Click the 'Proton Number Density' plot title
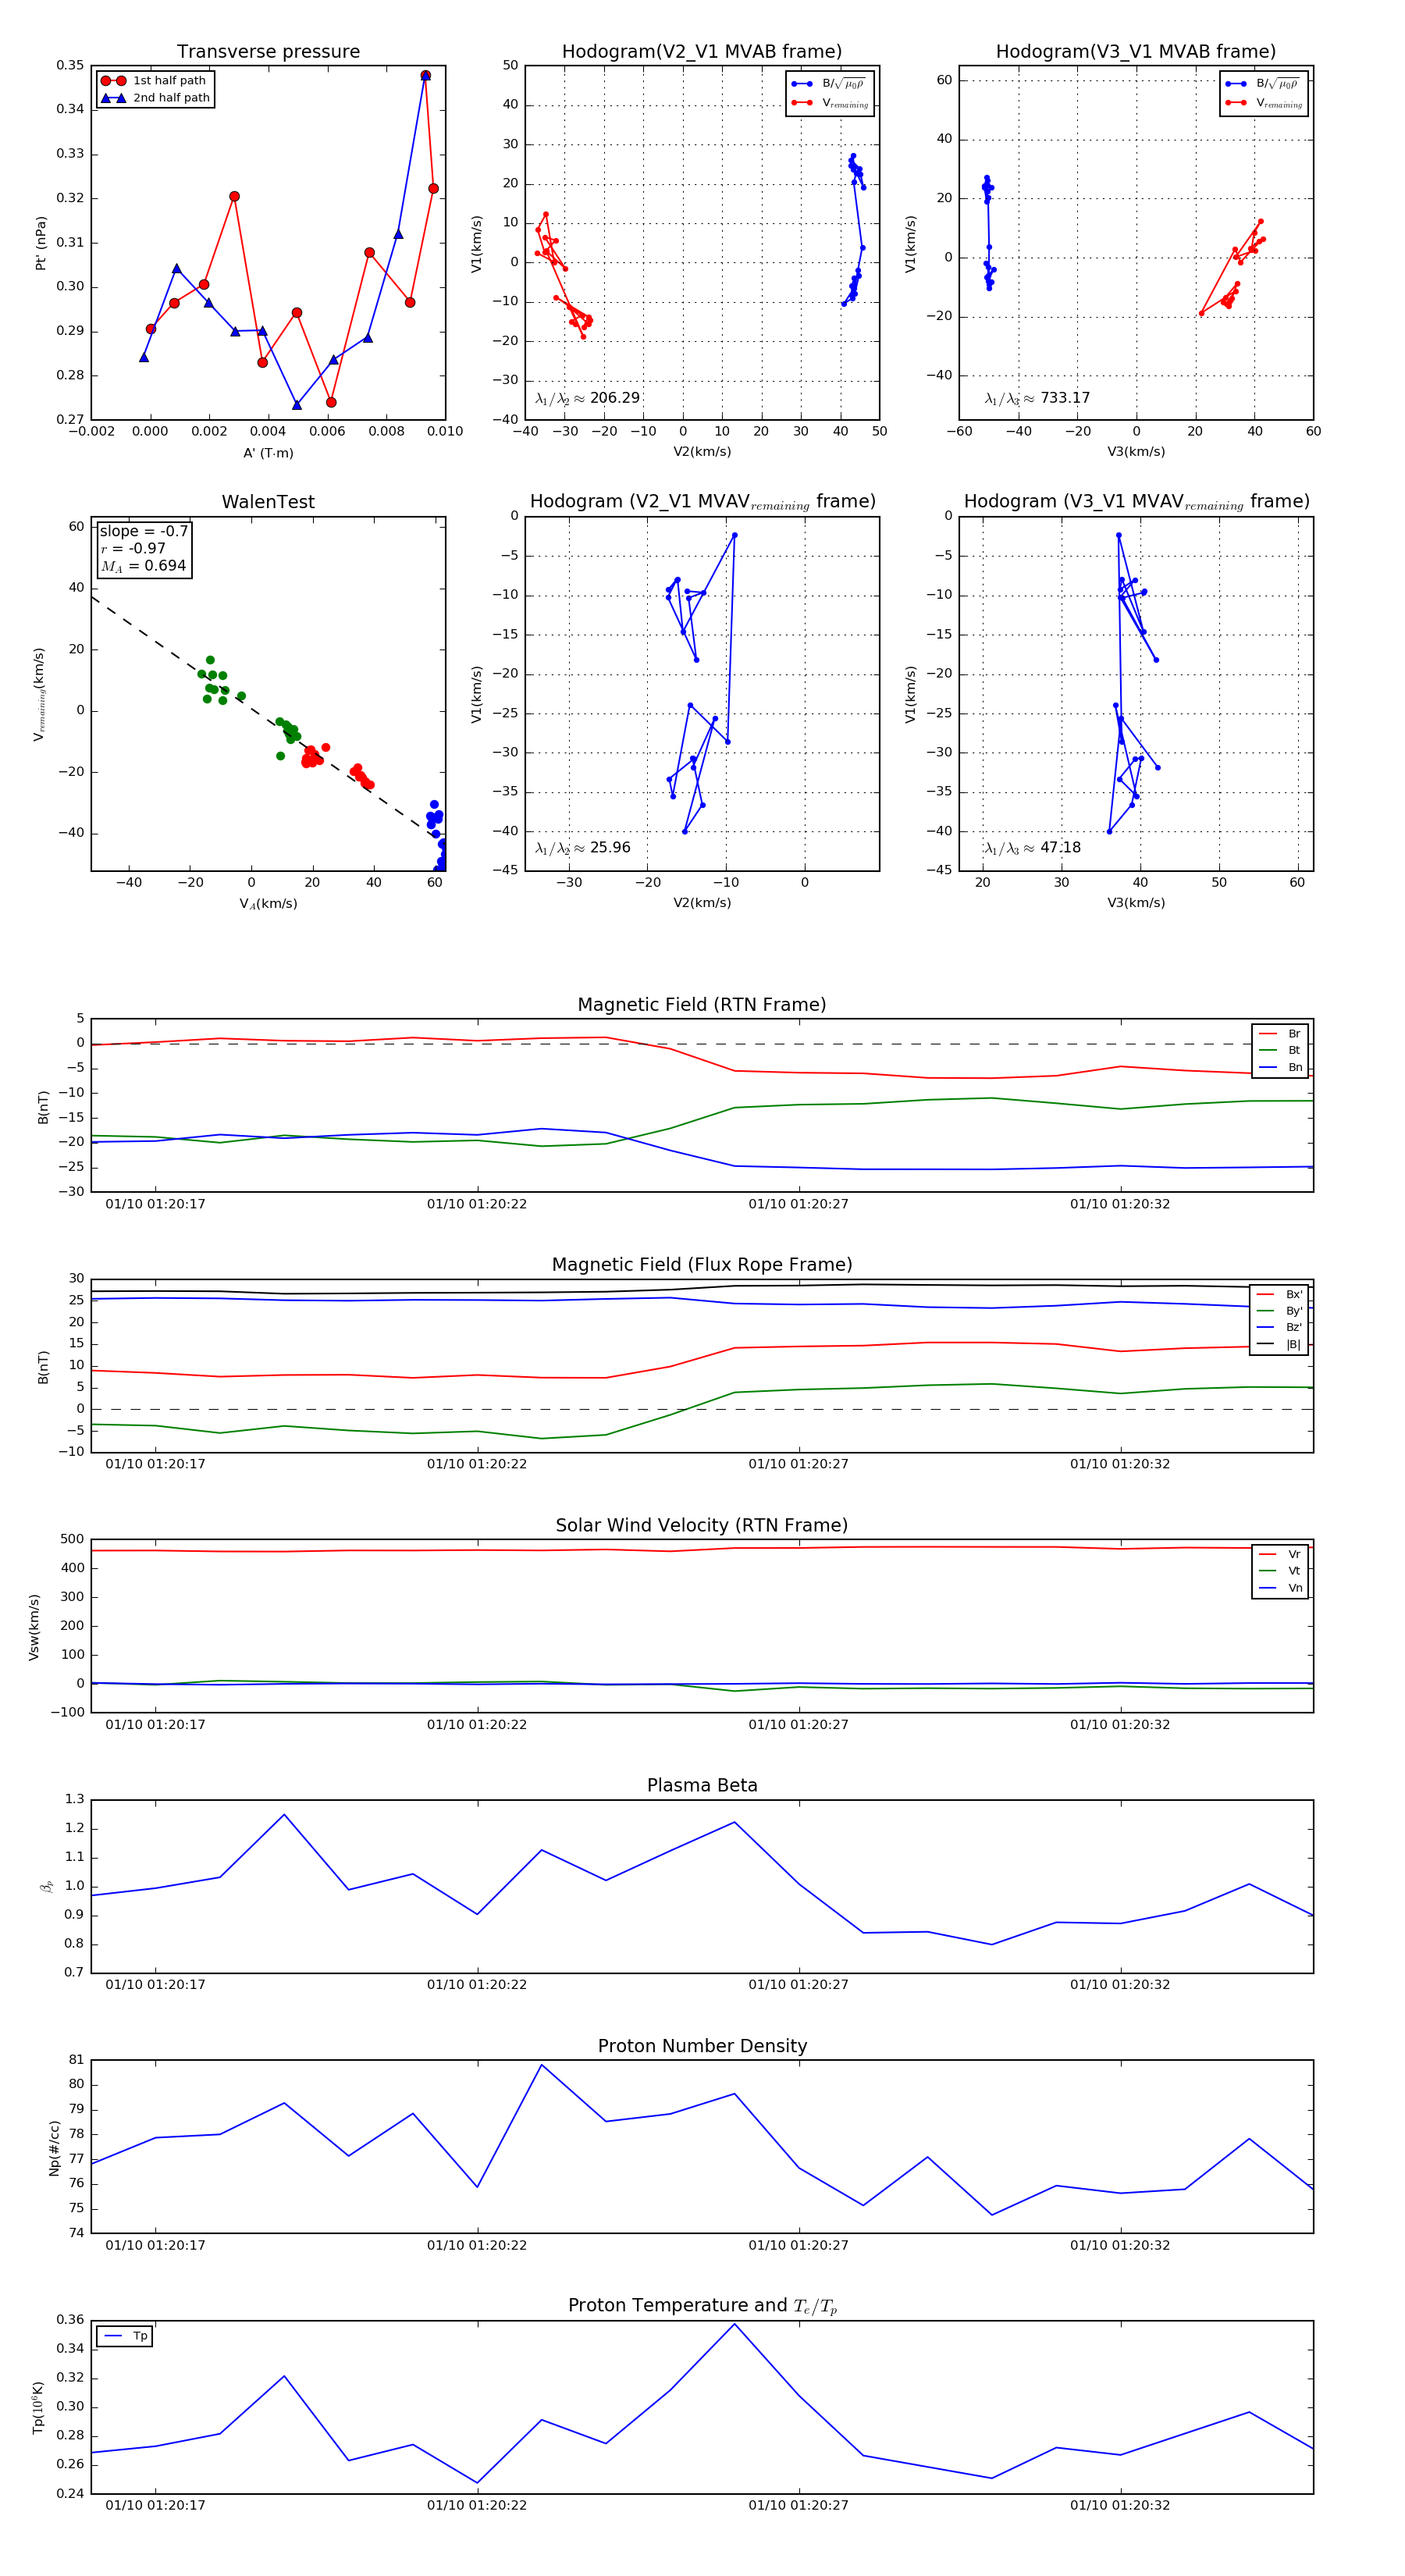The width and height of the screenshot is (1405, 2576). [x=701, y=2046]
